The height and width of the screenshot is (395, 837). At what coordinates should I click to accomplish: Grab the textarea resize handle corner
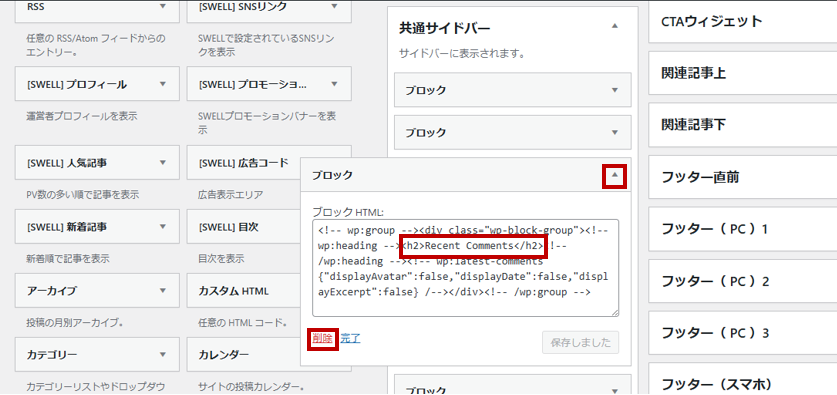tap(615, 313)
